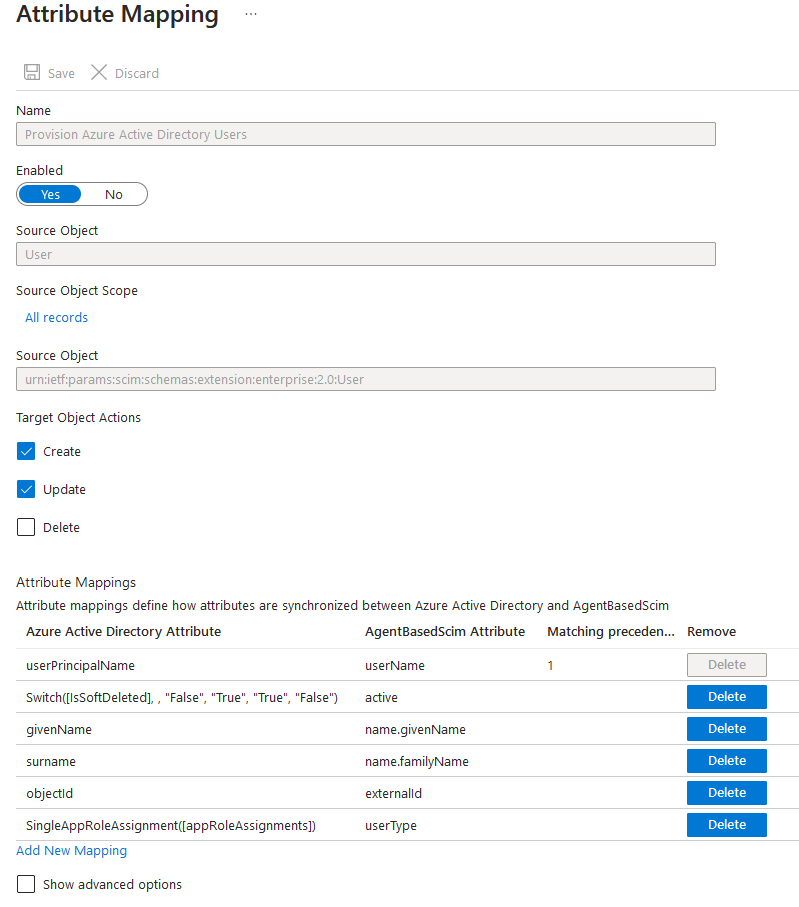The height and width of the screenshot is (907, 799).
Task: Set Enabled toggle to Yes
Action: click(x=50, y=194)
